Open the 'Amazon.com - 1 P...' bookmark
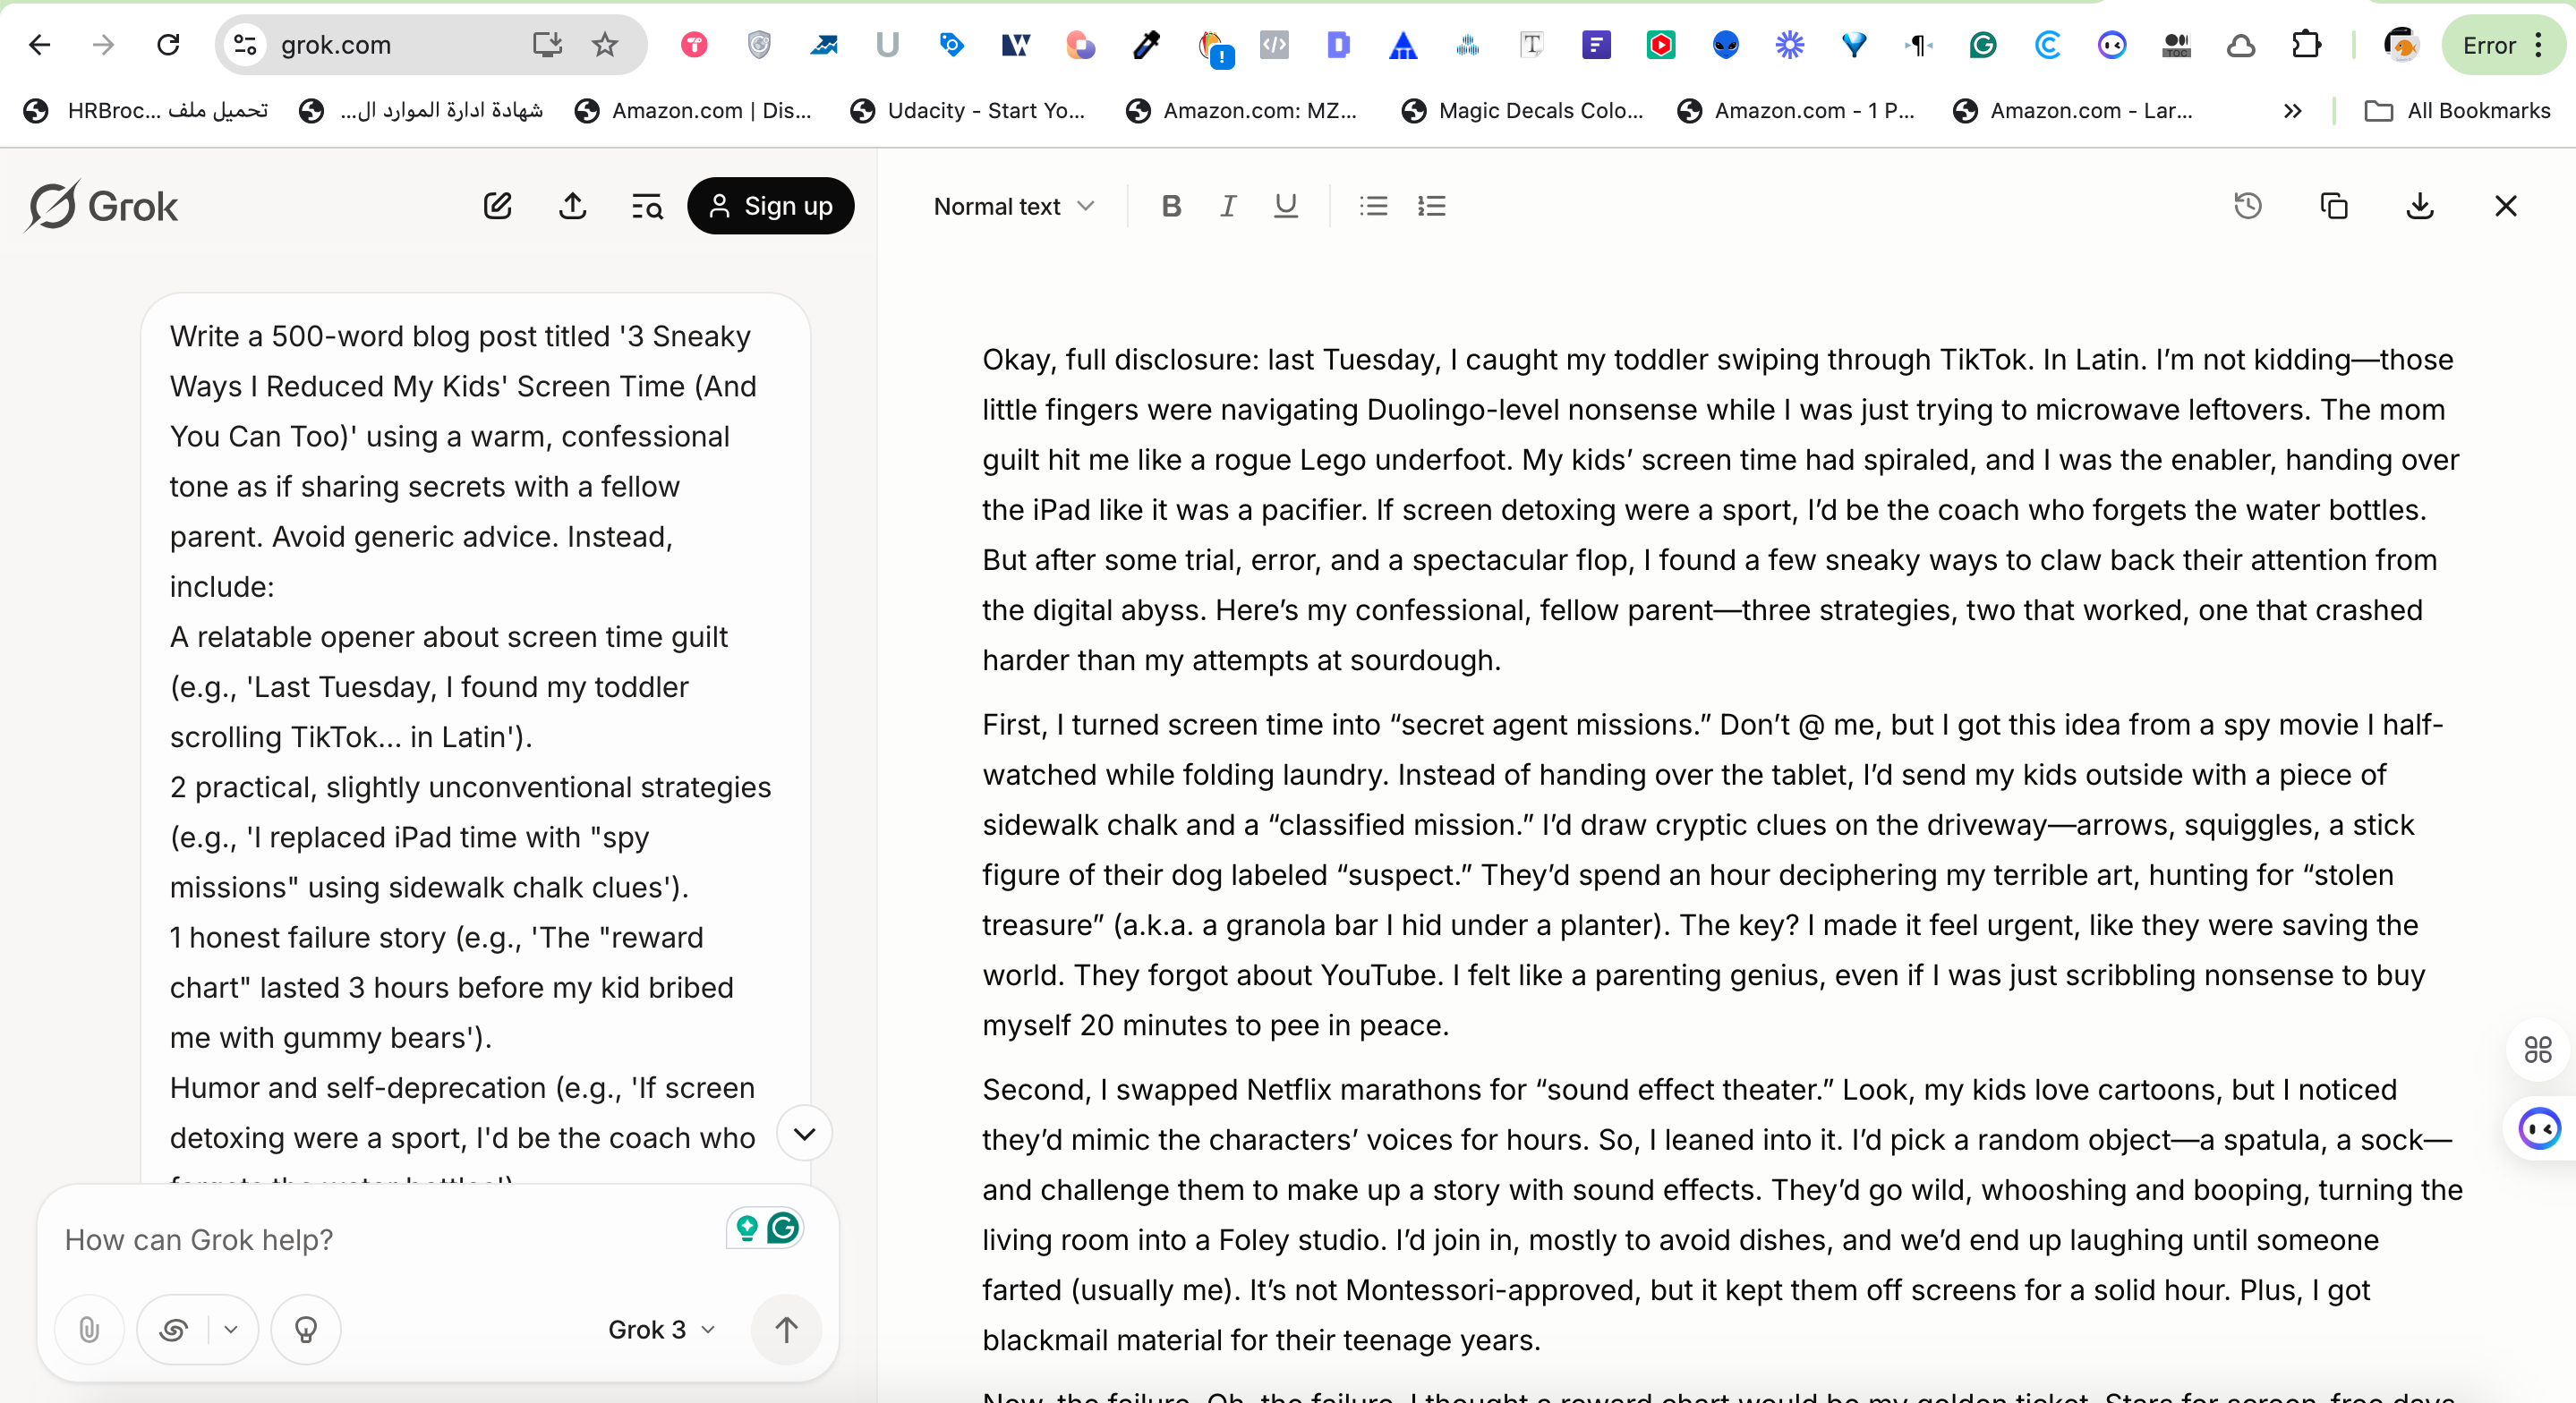This screenshot has height=1403, width=2576. pyautogui.click(x=1796, y=111)
